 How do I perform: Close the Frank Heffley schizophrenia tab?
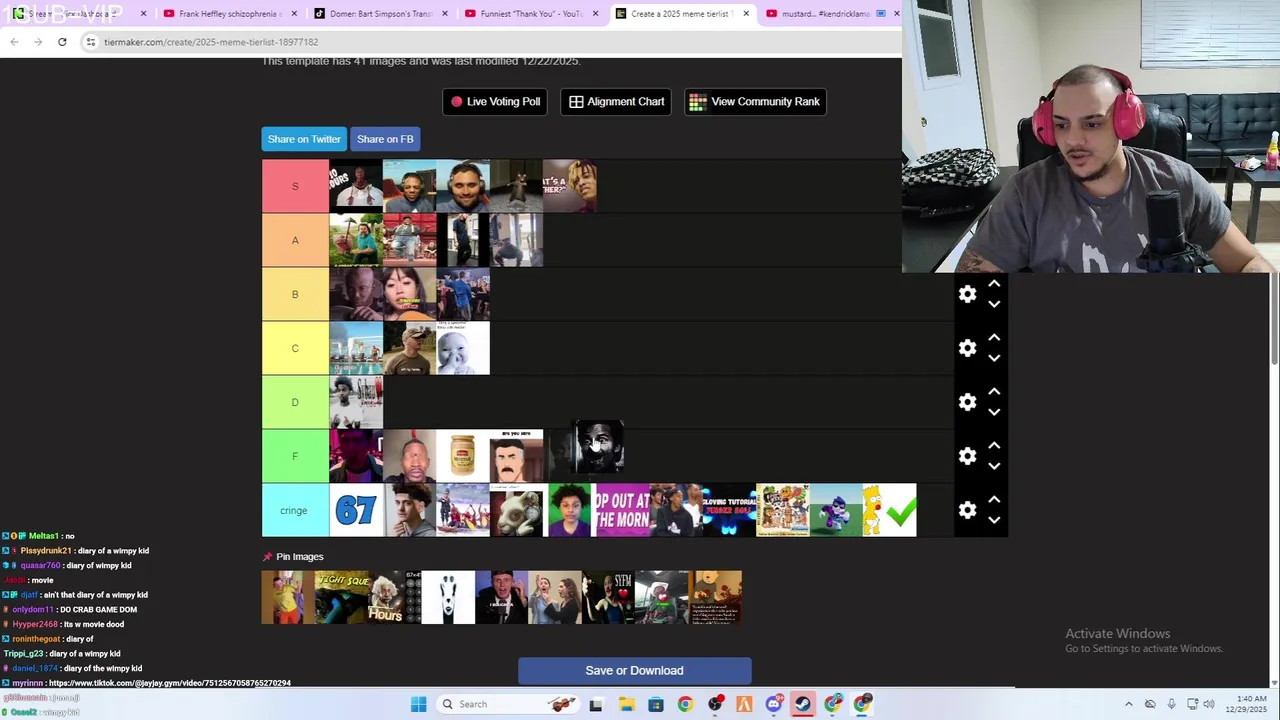295,14
